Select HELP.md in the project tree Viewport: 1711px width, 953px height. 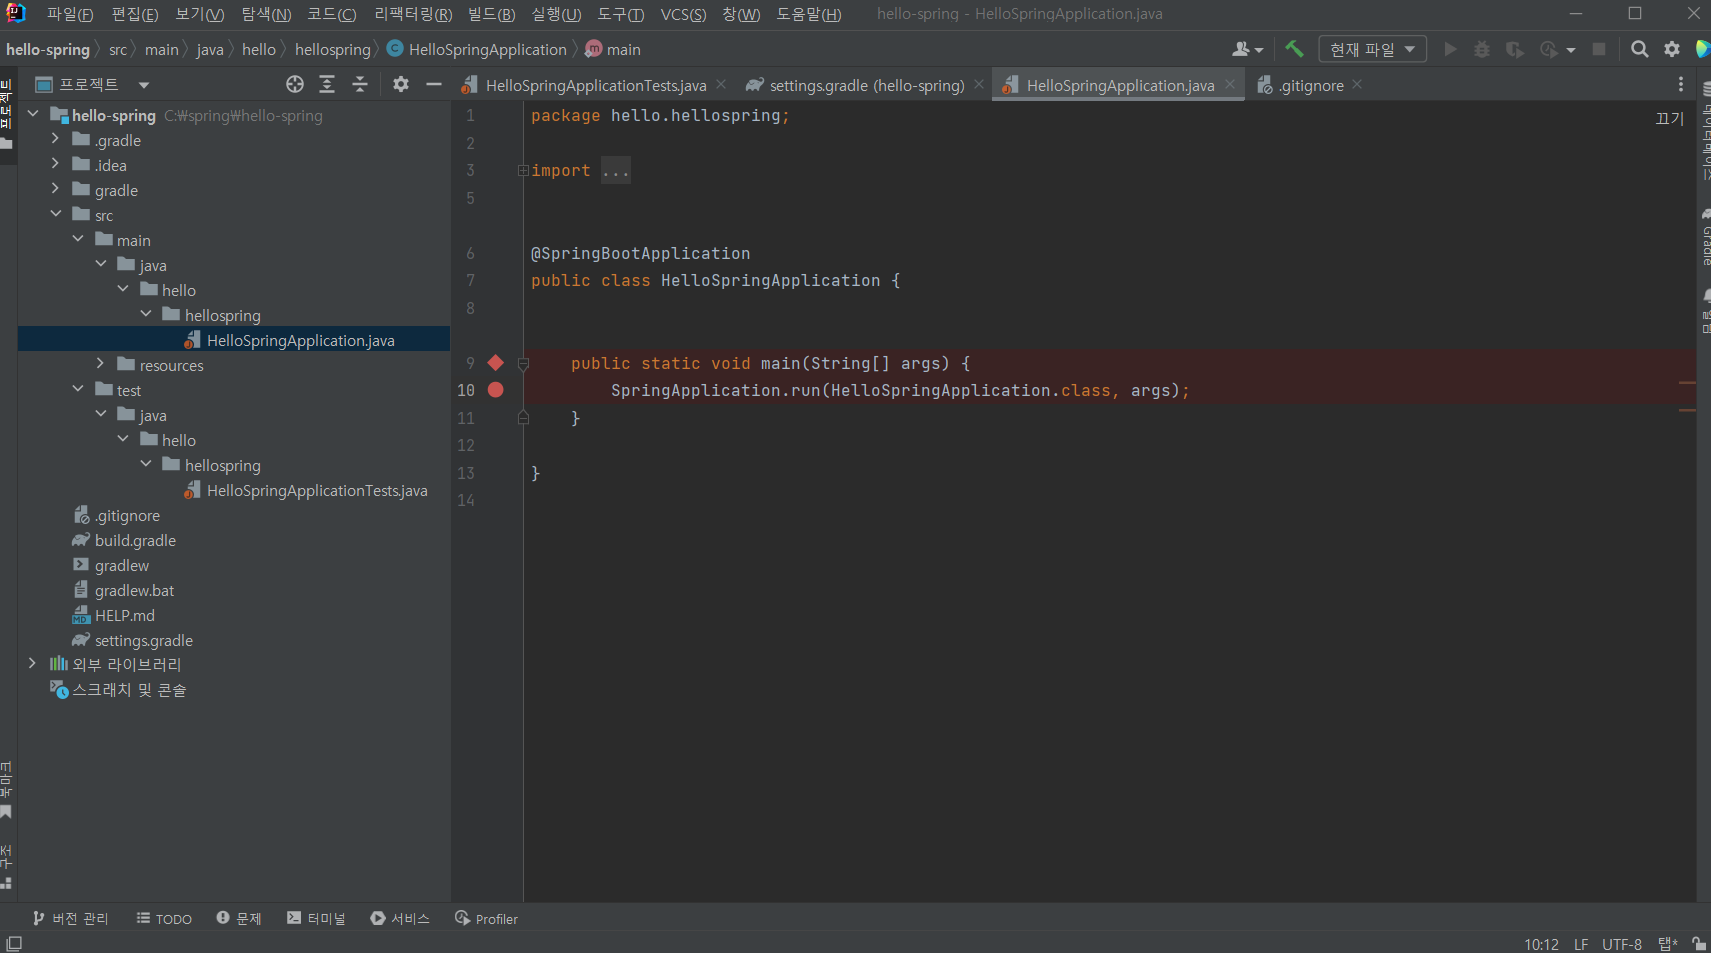point(124,615)
